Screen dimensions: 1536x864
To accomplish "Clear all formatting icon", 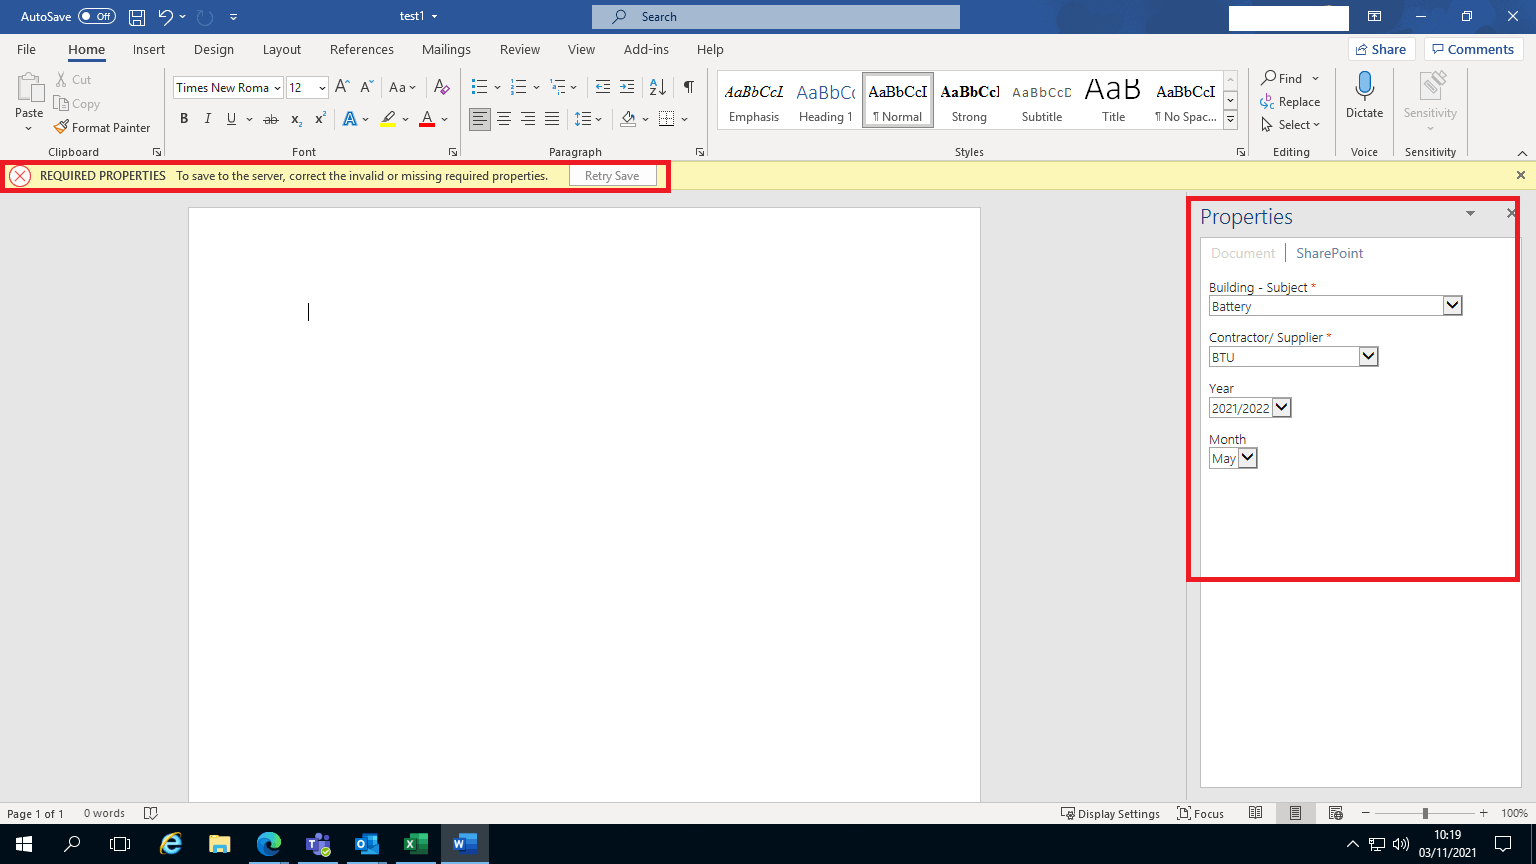I will [x=442, y=87].
